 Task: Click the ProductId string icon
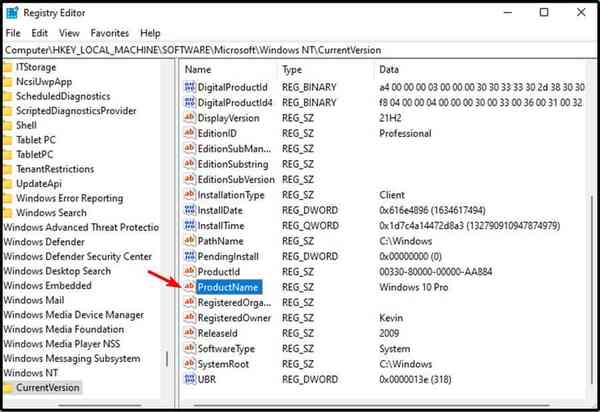point(190,271)
